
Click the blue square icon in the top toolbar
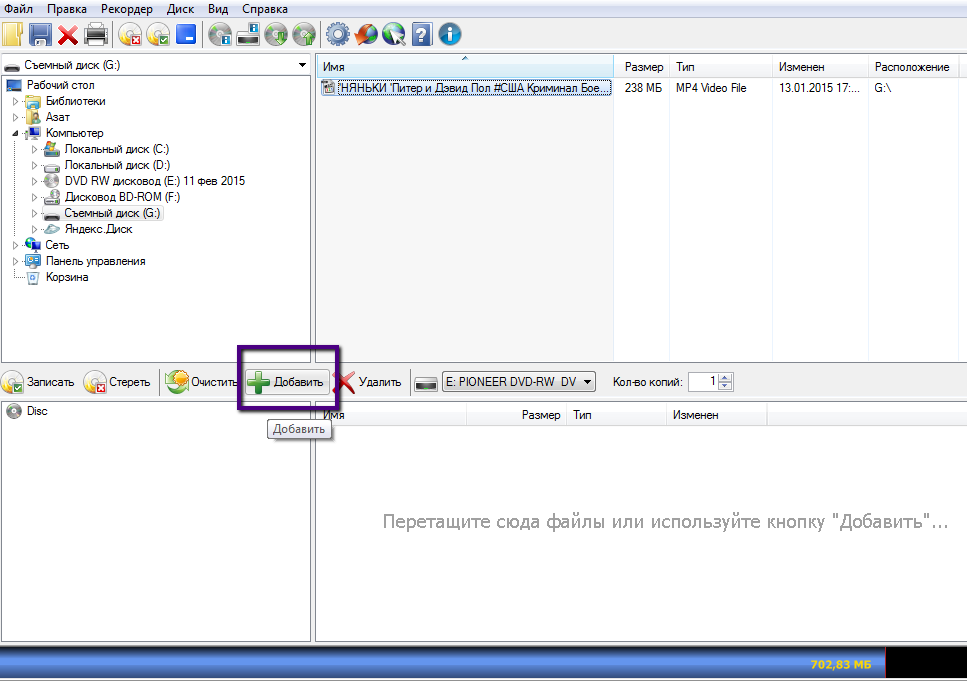186,35
